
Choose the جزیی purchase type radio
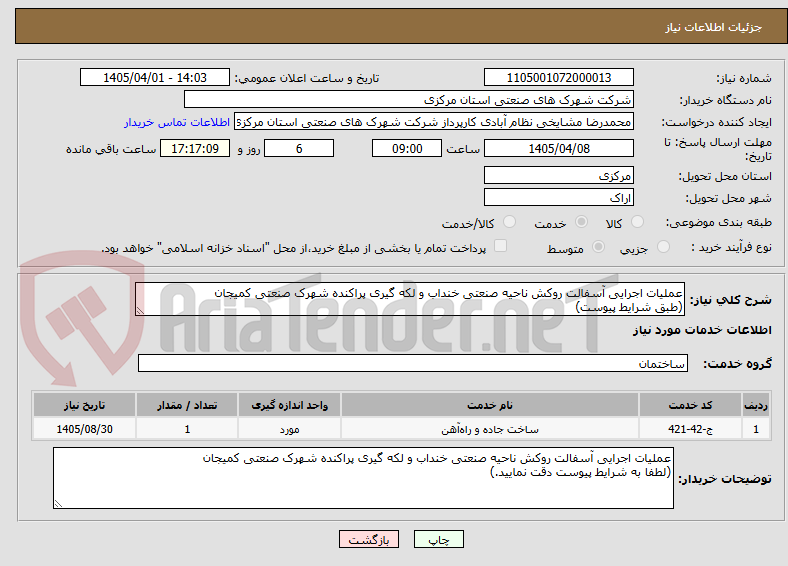[663, 246]
